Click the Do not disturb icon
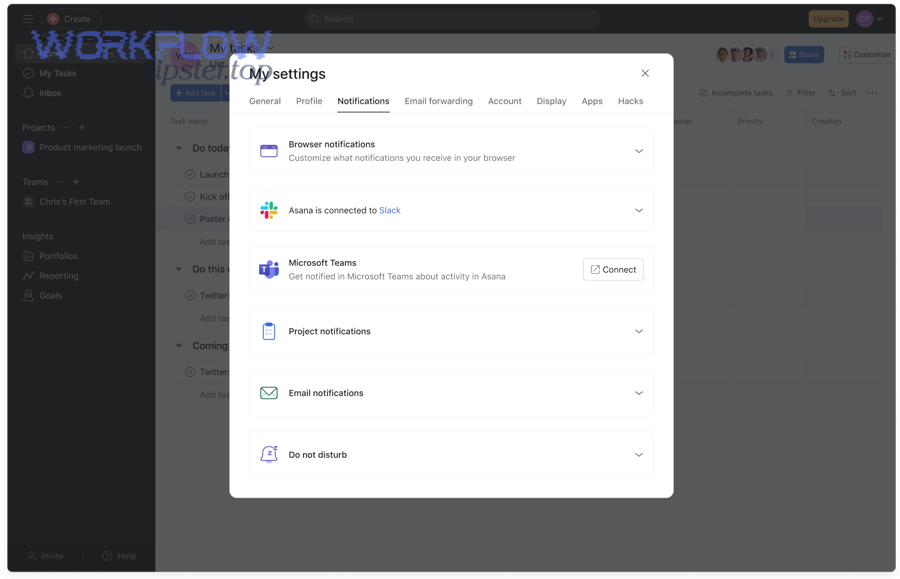Image resolution: width=900 pixels, height=579 pixels. click(x=268, y=454)
